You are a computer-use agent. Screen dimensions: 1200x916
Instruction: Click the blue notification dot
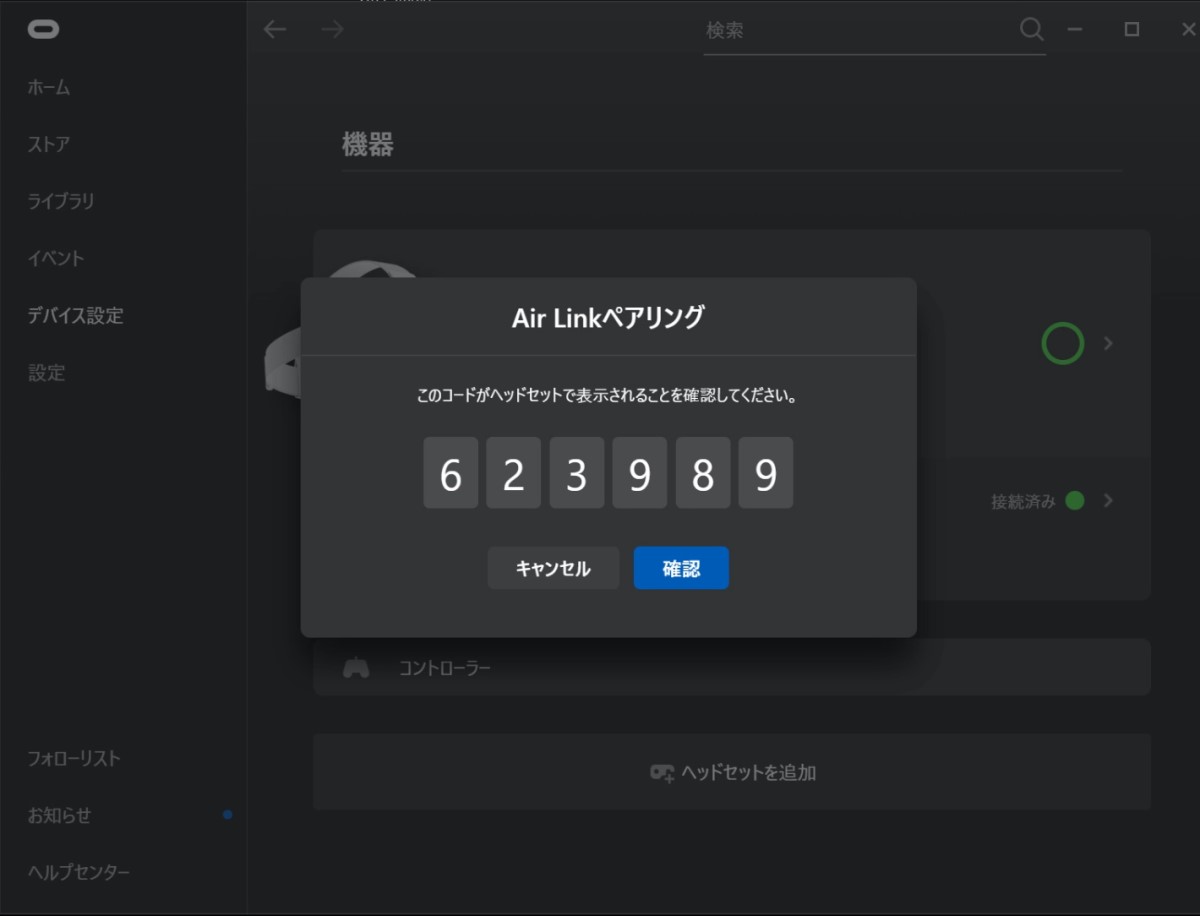(228, 815)
